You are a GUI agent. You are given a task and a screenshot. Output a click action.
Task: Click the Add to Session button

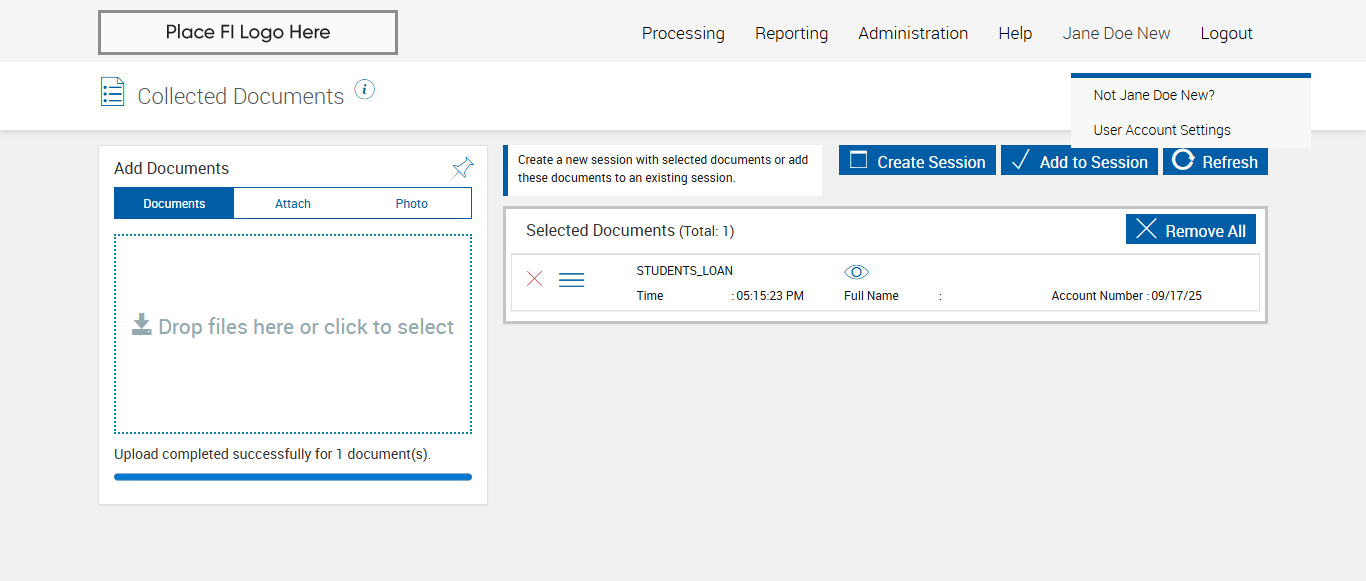tap(1079, 161)
